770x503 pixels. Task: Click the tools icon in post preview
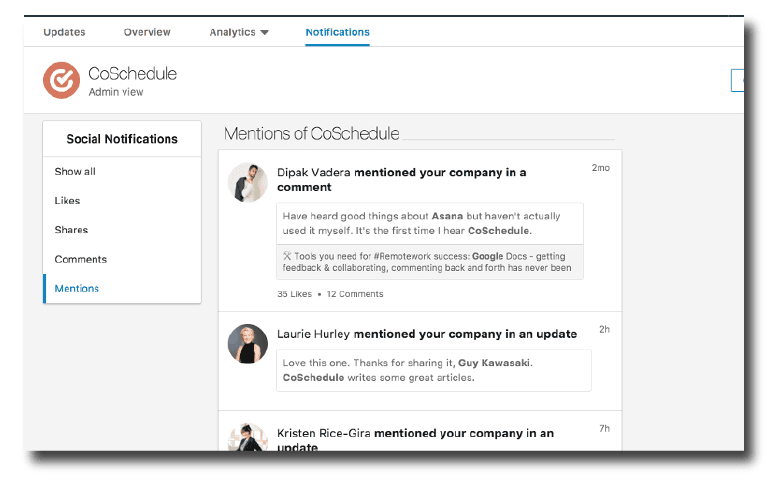[x=287, y=256]
